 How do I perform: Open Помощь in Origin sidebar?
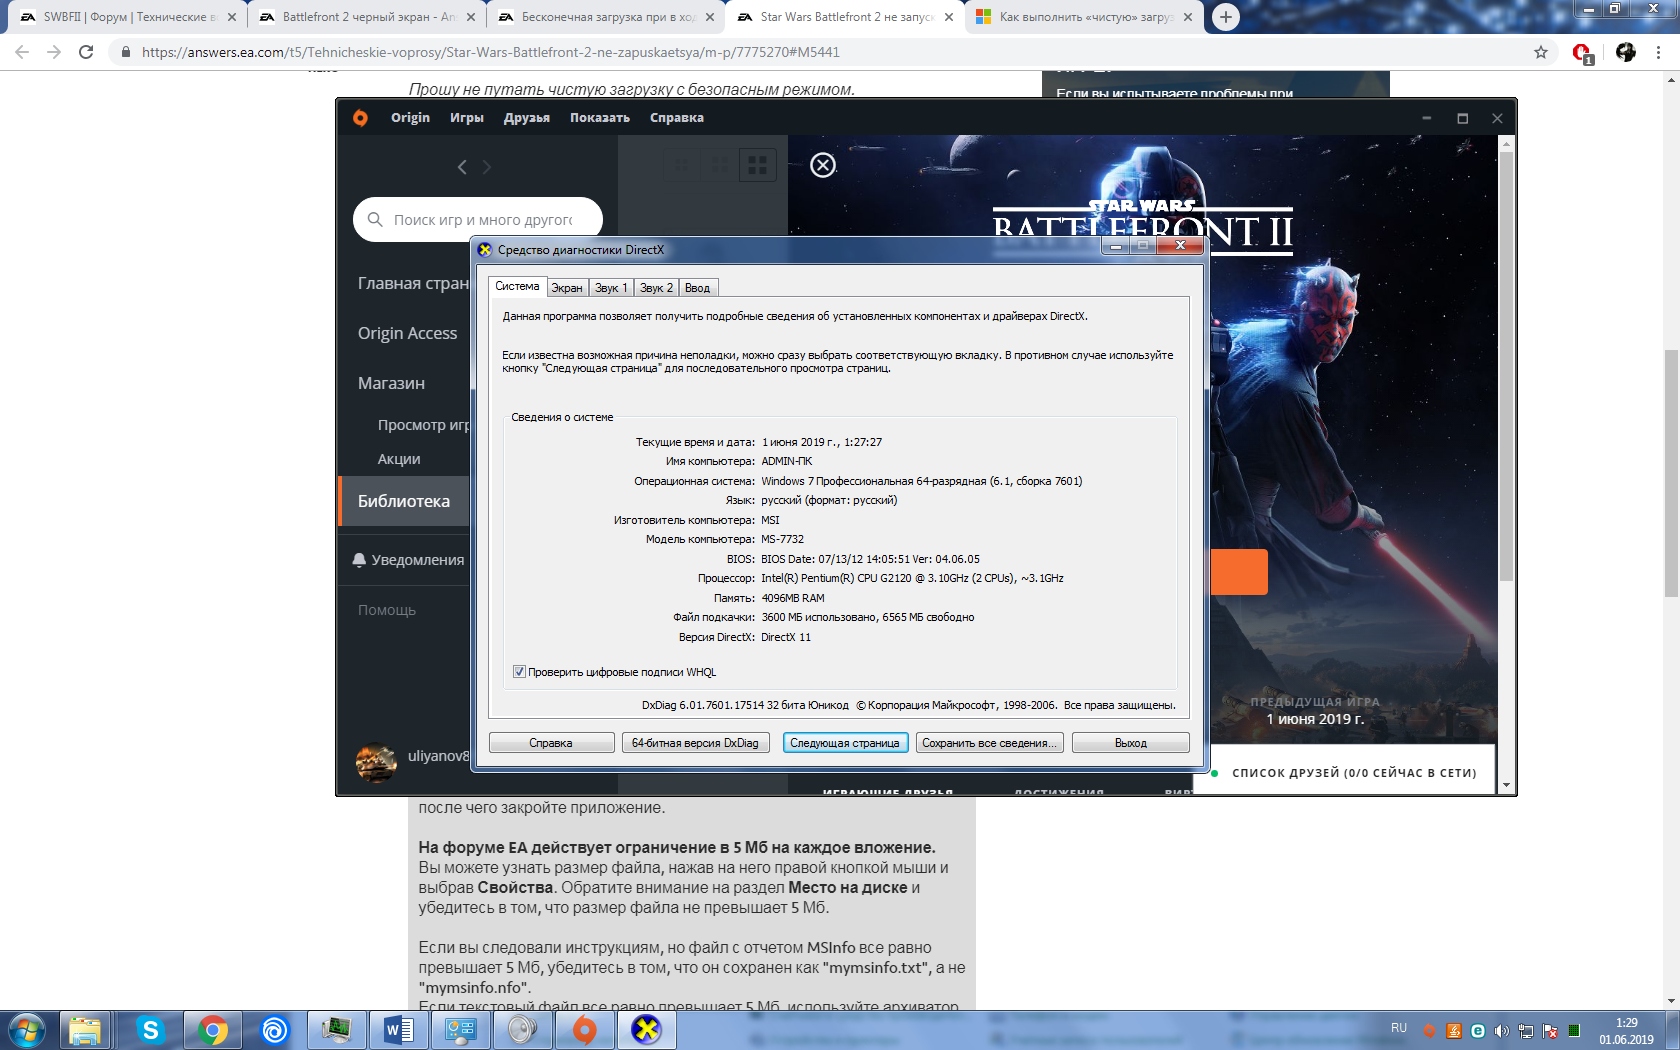(x=387, y=610)
